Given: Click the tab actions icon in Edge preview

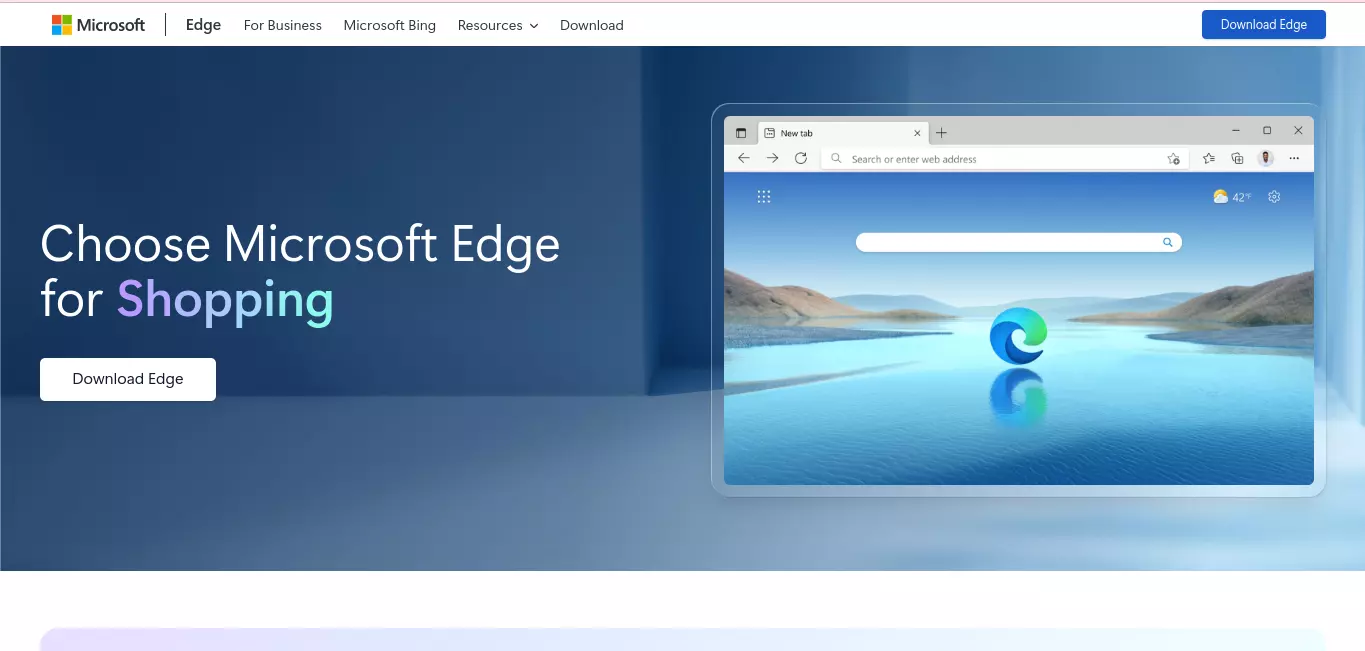Looking at the screenshot, I should tap(741, 133).
